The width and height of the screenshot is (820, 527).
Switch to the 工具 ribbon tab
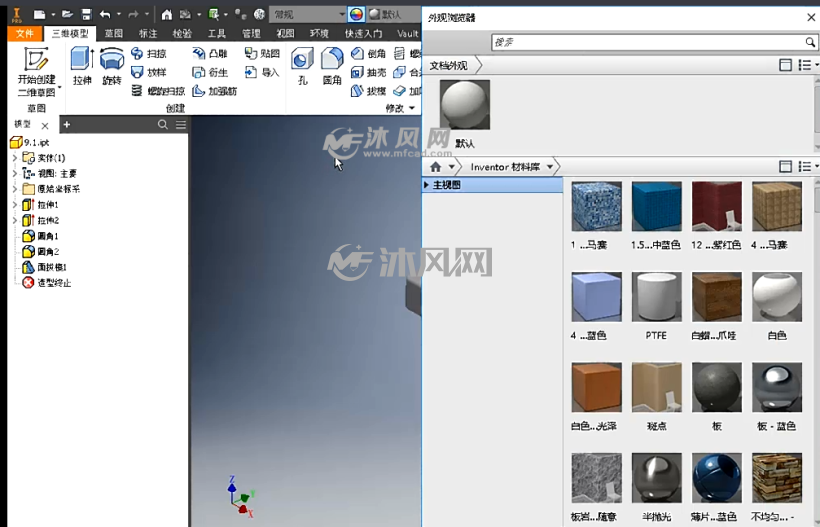pyautogui.click(x=217, y=33)
